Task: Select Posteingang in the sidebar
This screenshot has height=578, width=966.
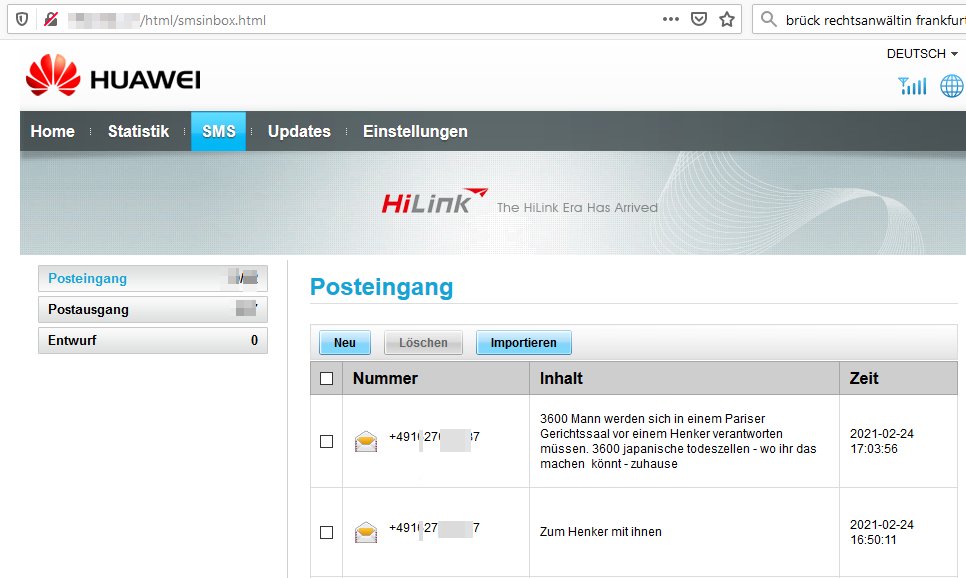Action: pyautogui.click(x=153, y=279)
